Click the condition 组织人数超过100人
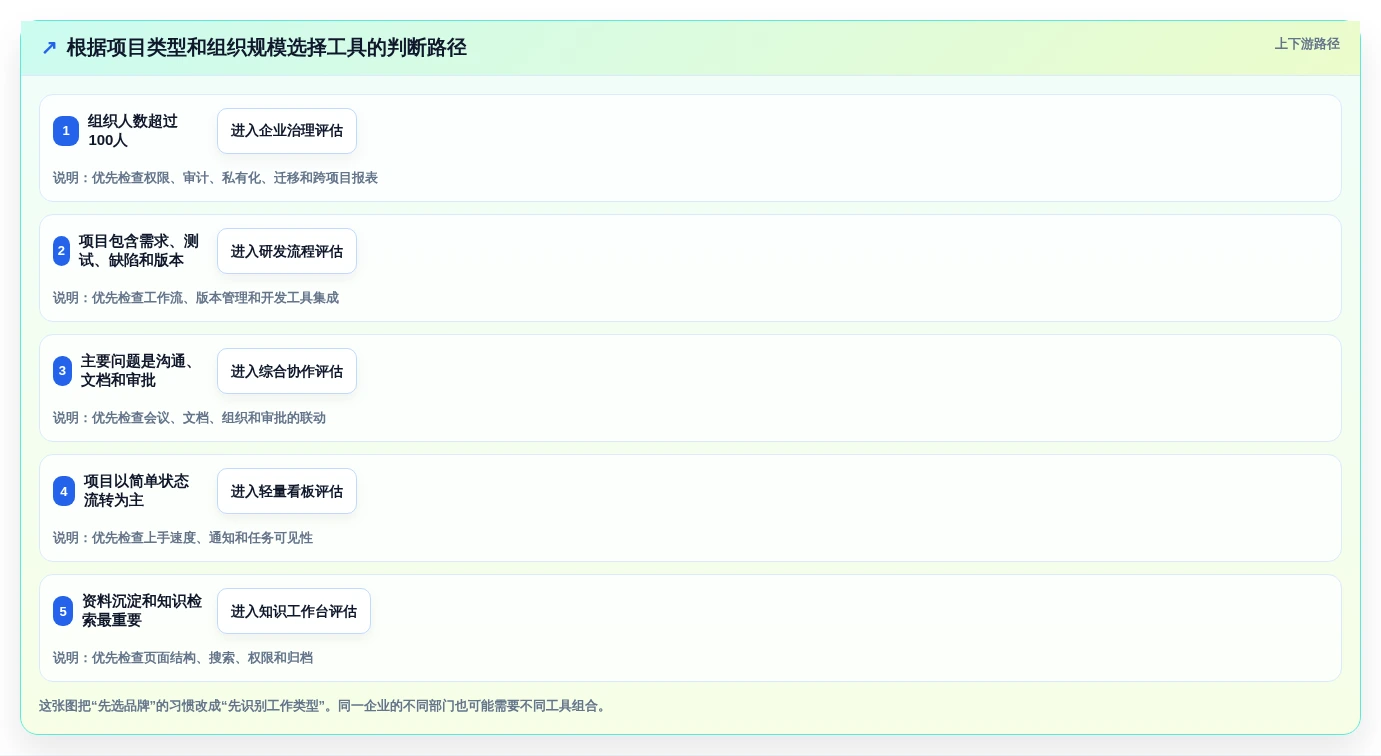 (133, 131)
